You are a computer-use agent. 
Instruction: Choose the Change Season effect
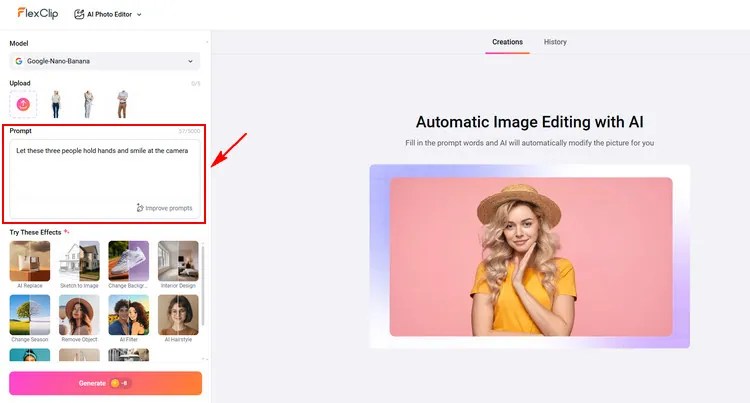point(30,318)
